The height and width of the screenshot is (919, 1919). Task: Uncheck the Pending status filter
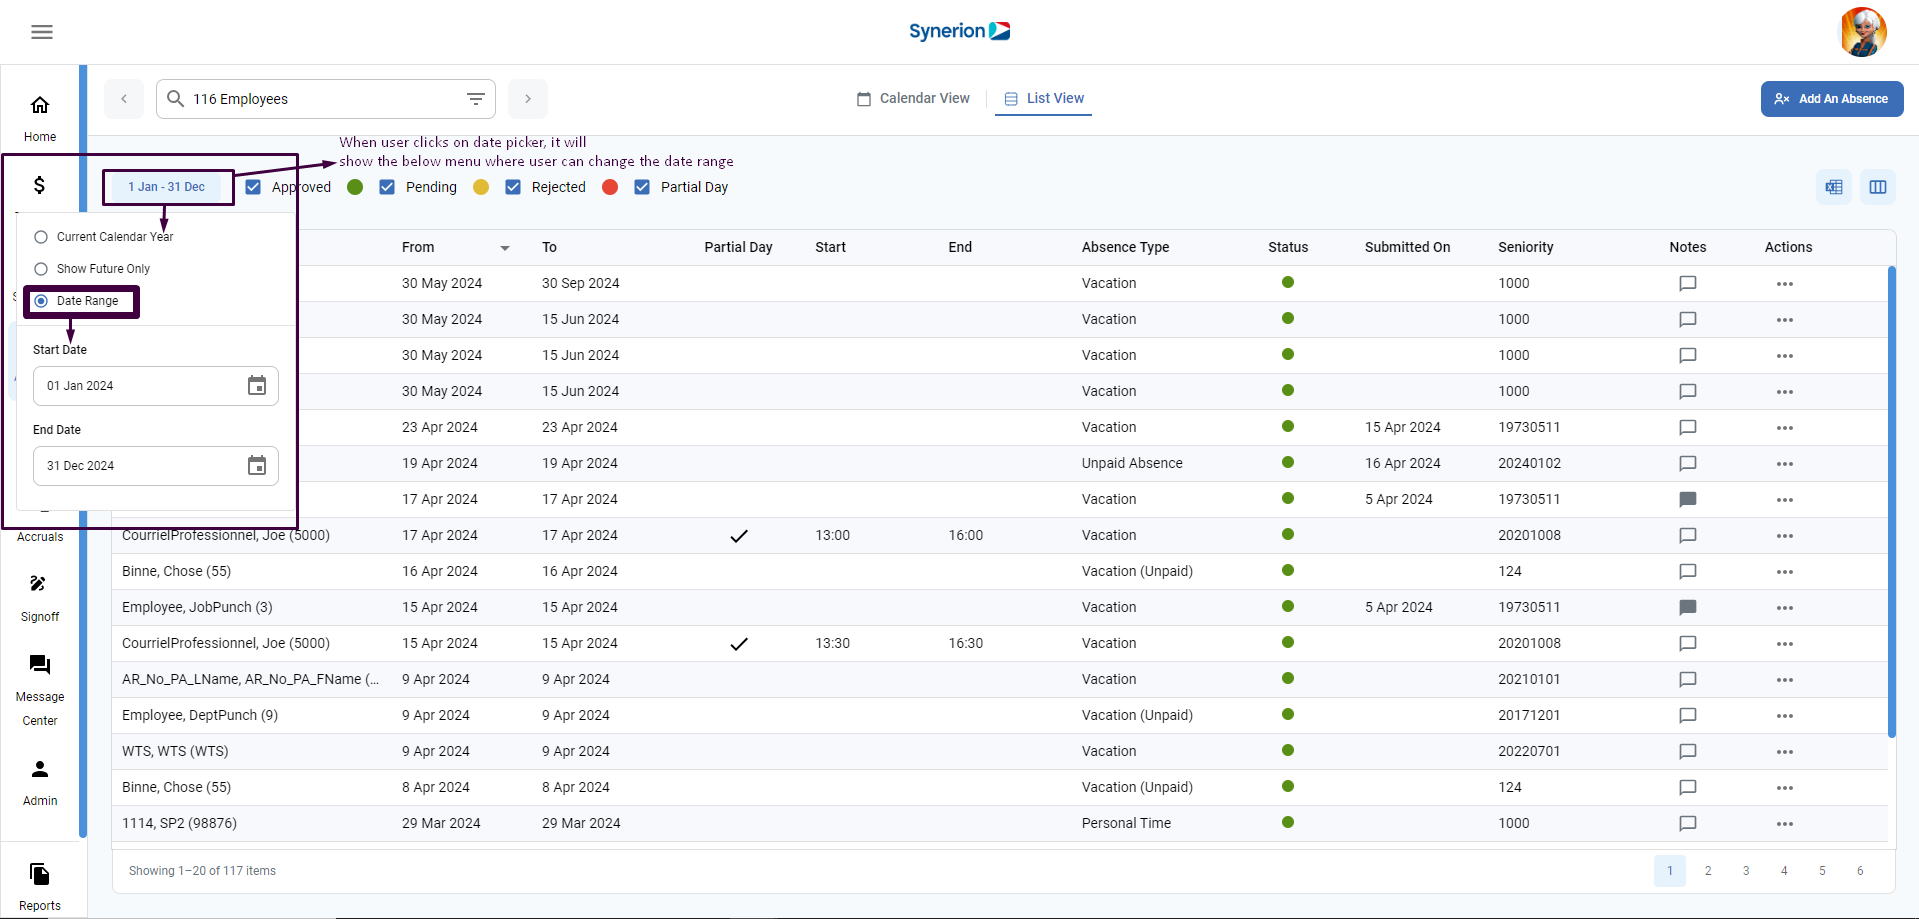click(x=387, y=187)
